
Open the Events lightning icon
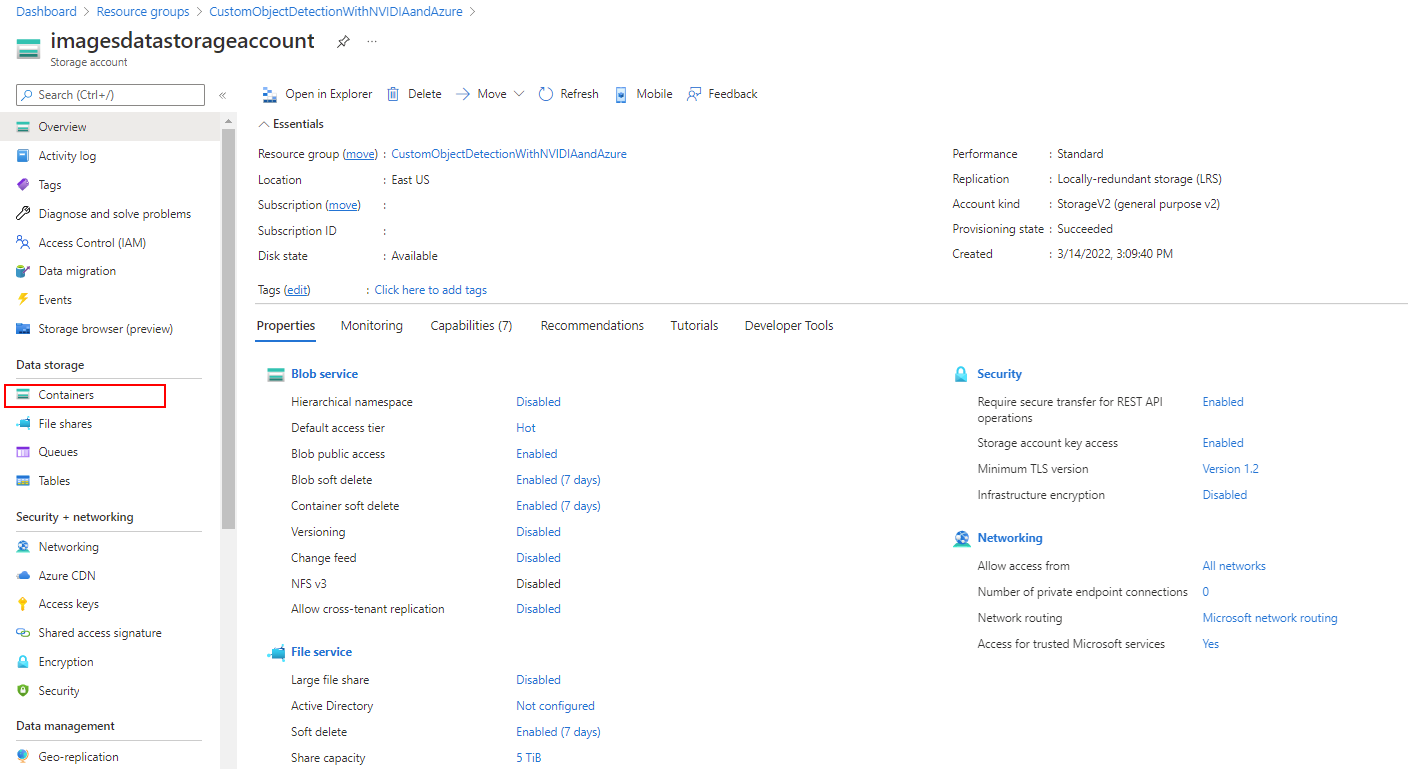click(23, 300)
